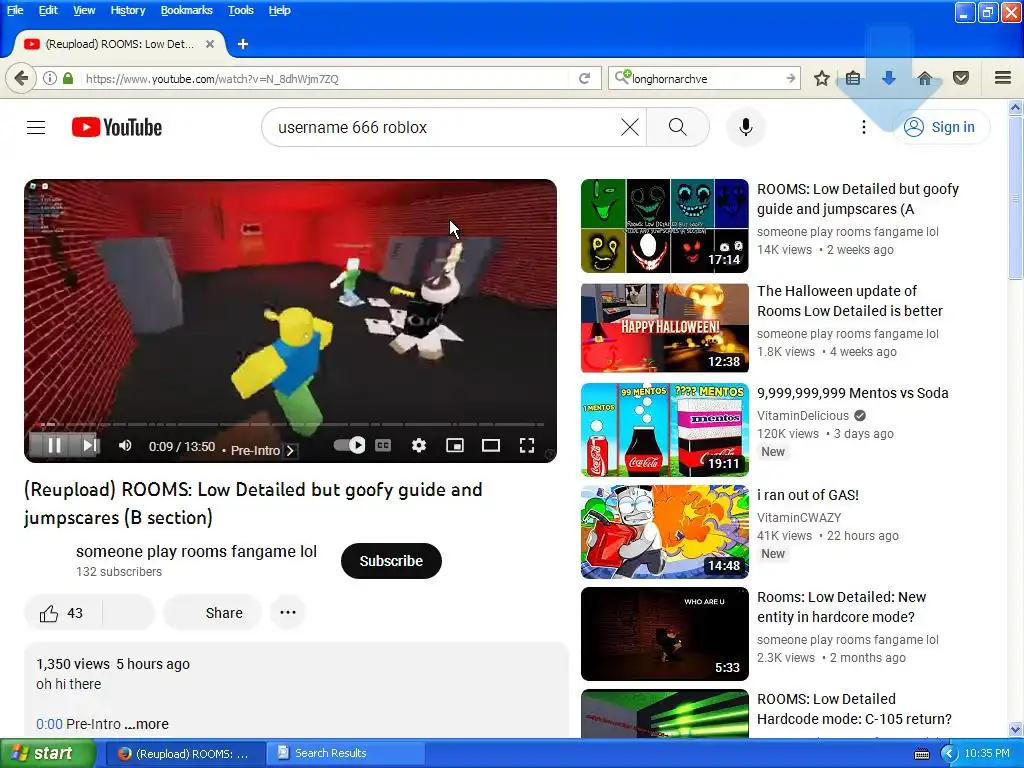
Task: Jump to 0:00 Pre-Intro timestamp link
Action: tap(49, 724)
